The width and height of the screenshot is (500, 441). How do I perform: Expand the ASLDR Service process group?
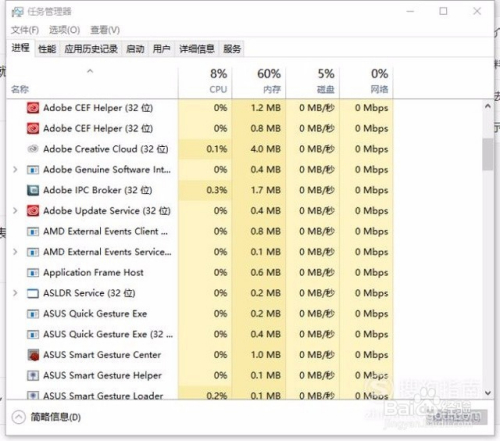click(15, 293)
